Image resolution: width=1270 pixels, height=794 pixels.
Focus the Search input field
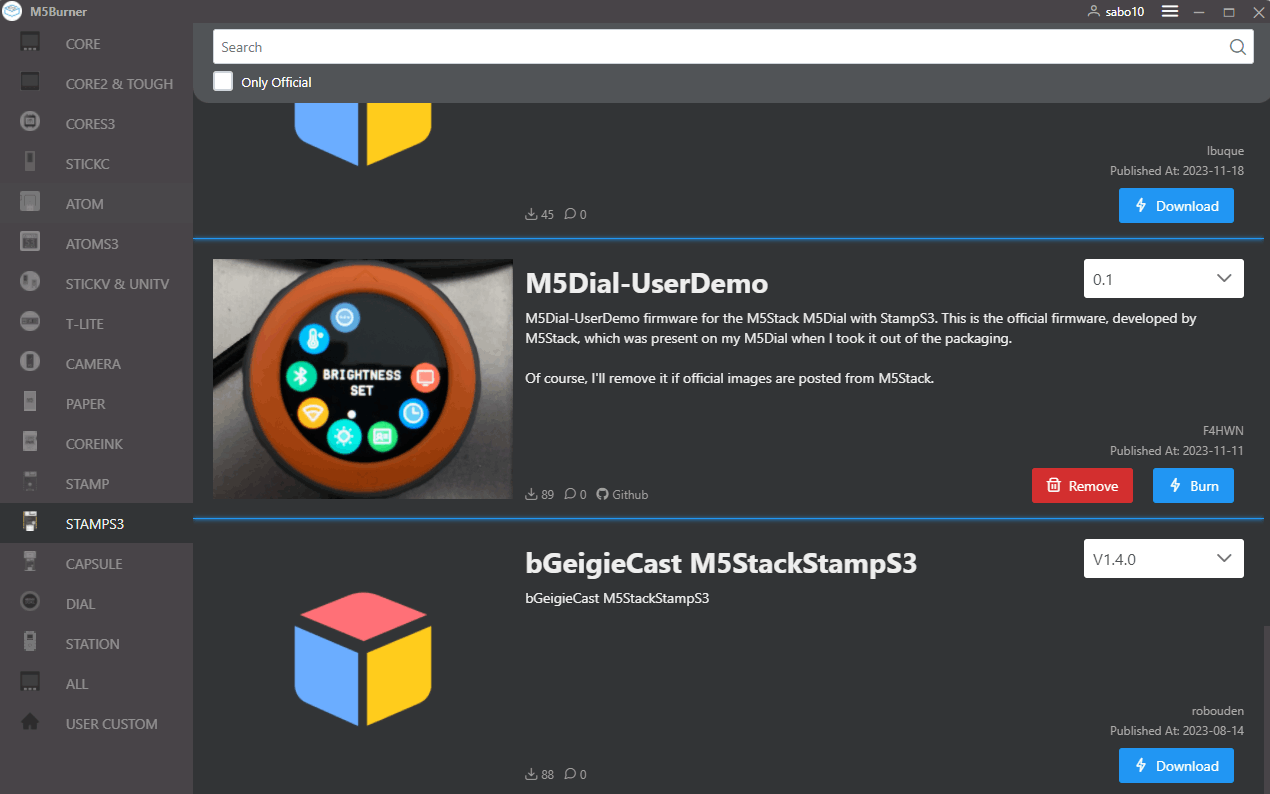[x=733, y=47]
